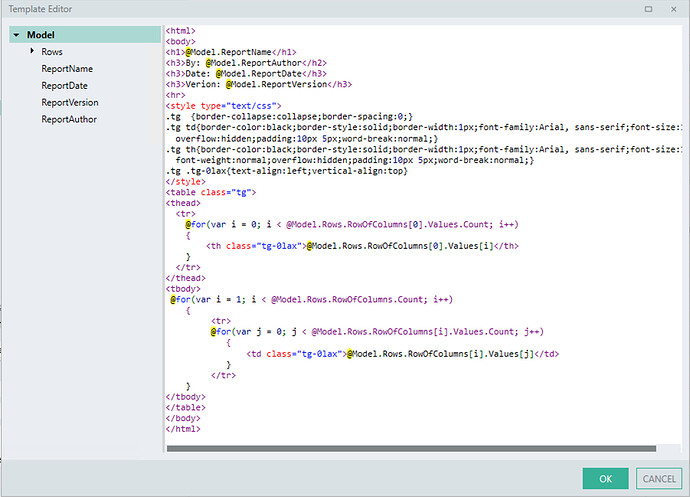Maximize the Template Editor window
Image resolution: width=690 pixels, height=497 pixels.
(648, 9)
